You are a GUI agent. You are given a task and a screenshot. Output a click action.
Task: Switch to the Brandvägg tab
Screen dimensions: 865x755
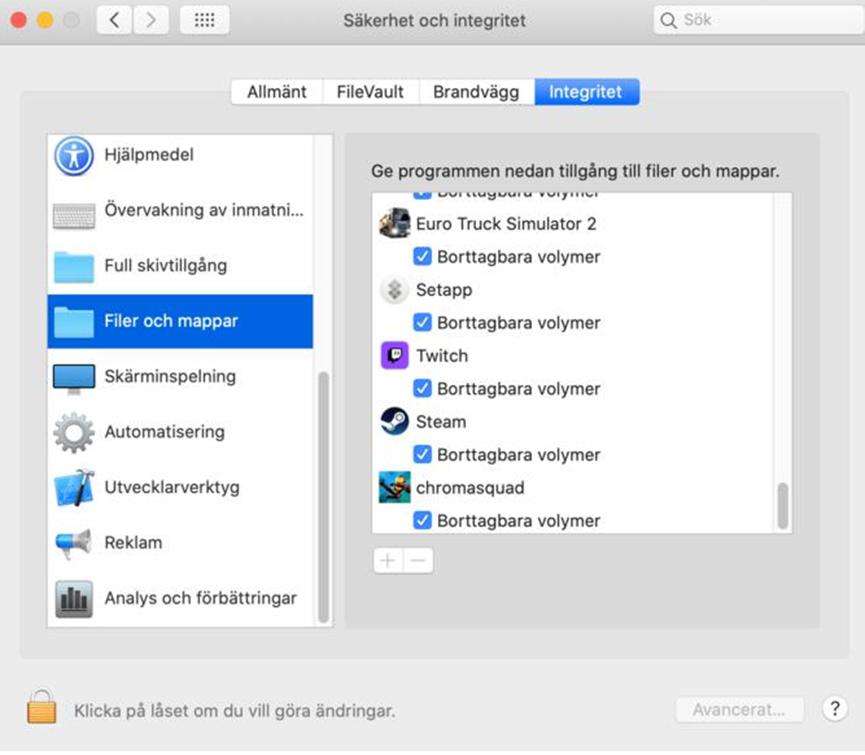click(476, 92)
